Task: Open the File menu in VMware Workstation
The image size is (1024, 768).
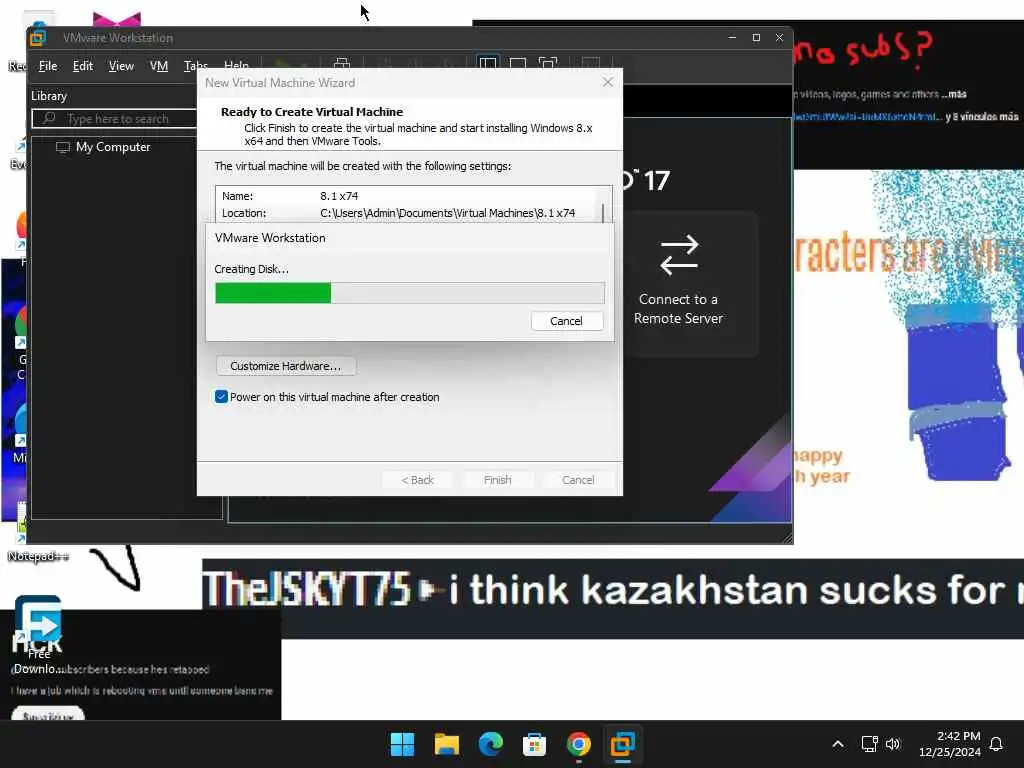Action: click(48, 66)
